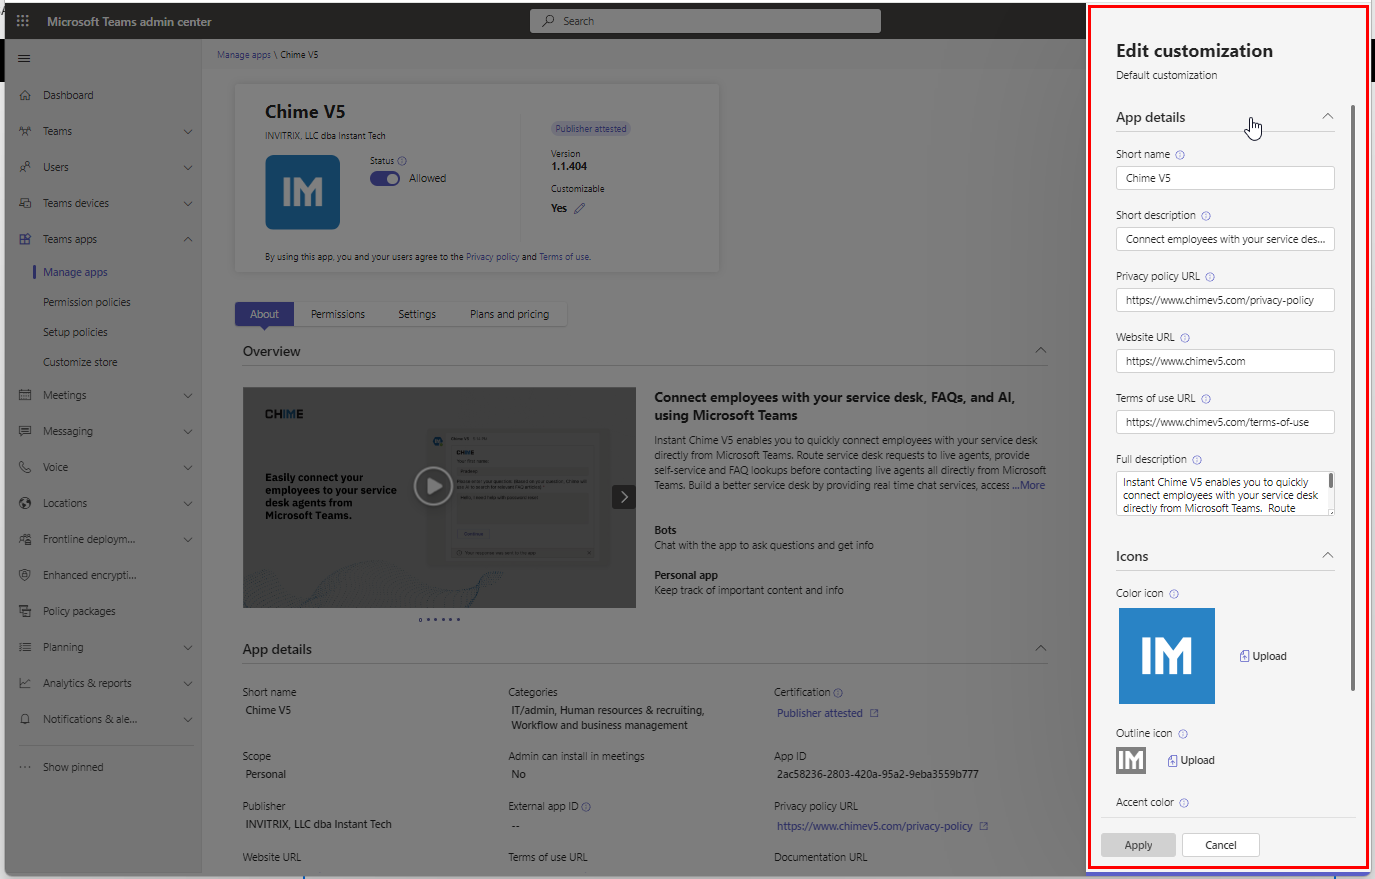Collapse the App details section in main page
This screenshot has height=879, width=1375.
(x=1041, y=648)
